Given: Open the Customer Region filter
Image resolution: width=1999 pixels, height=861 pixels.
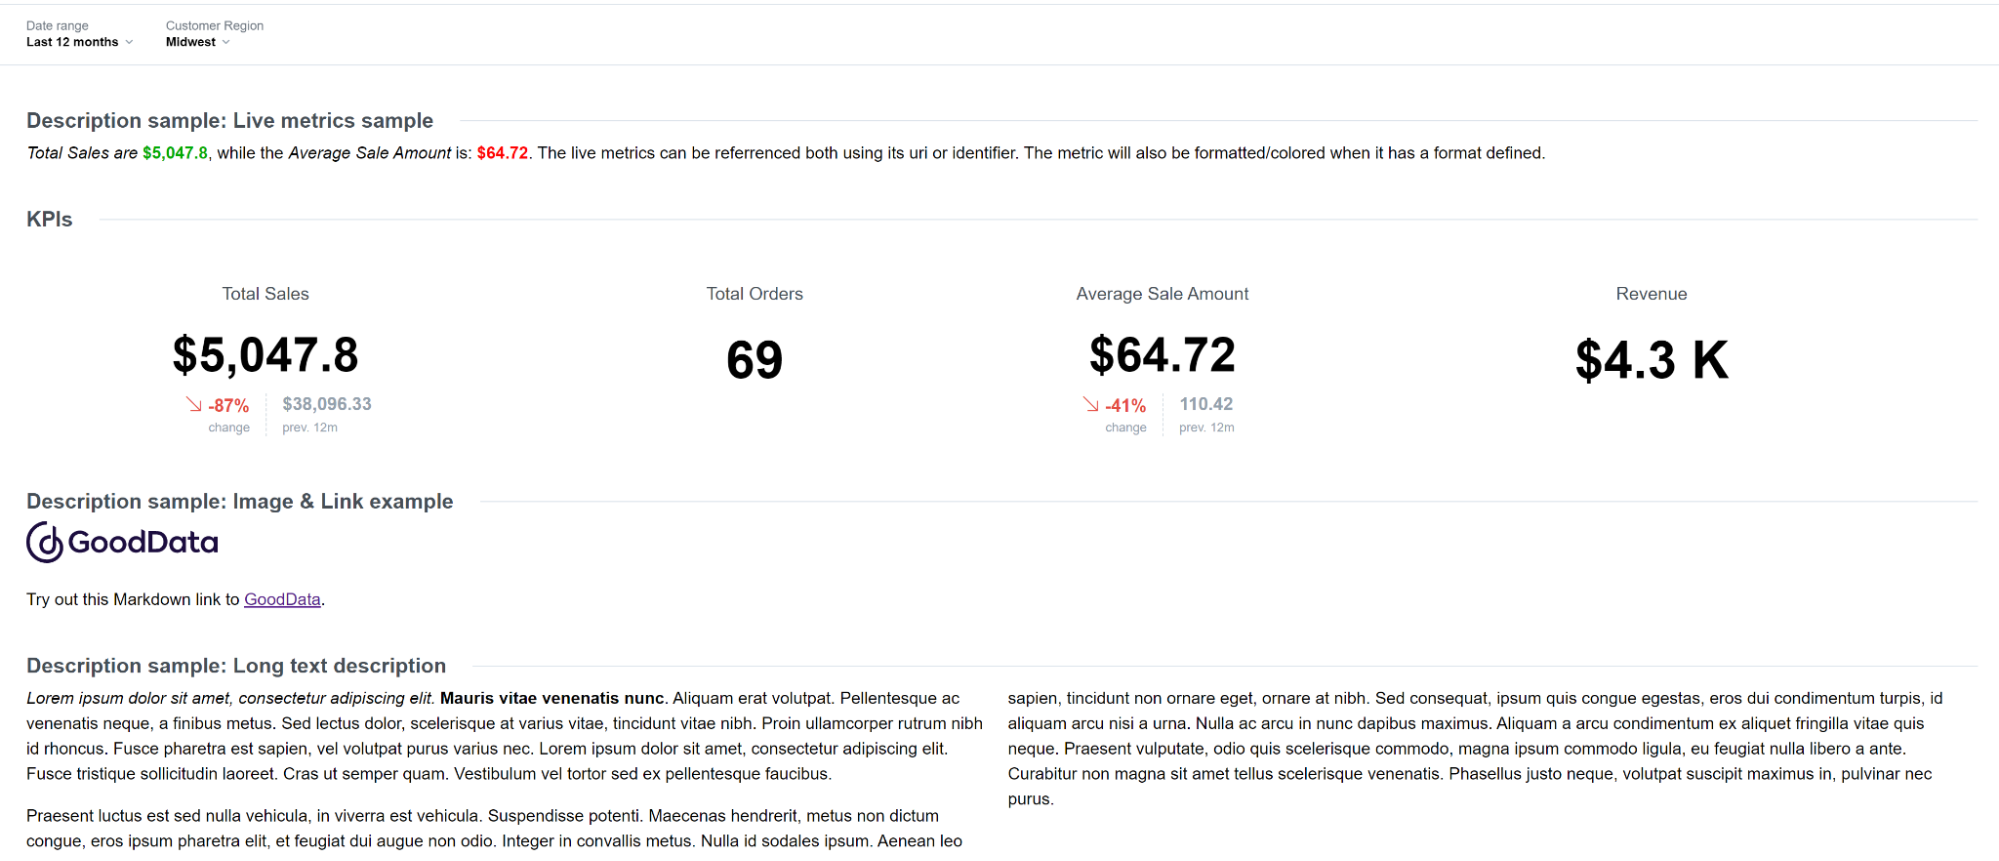Looking at the screenshot, I should tap(195, 42).
